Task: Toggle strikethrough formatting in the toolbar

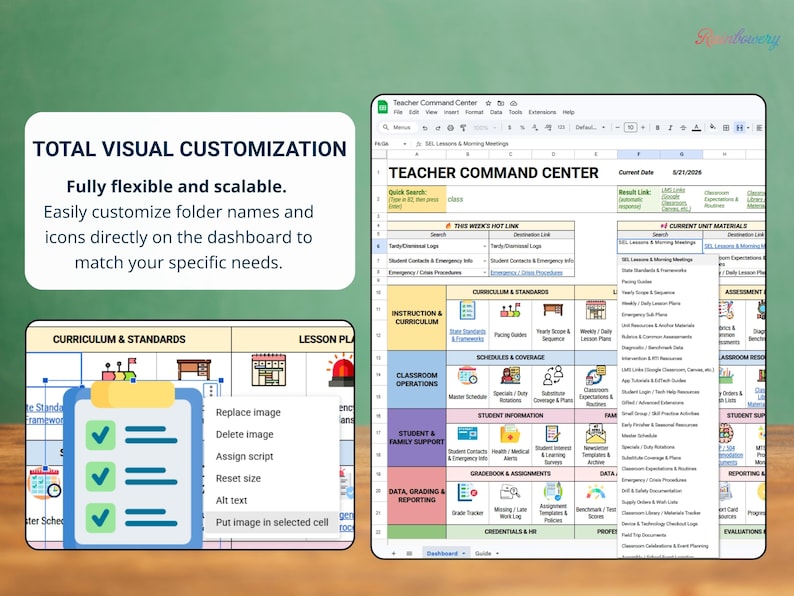Action: [x=683, y=128]
